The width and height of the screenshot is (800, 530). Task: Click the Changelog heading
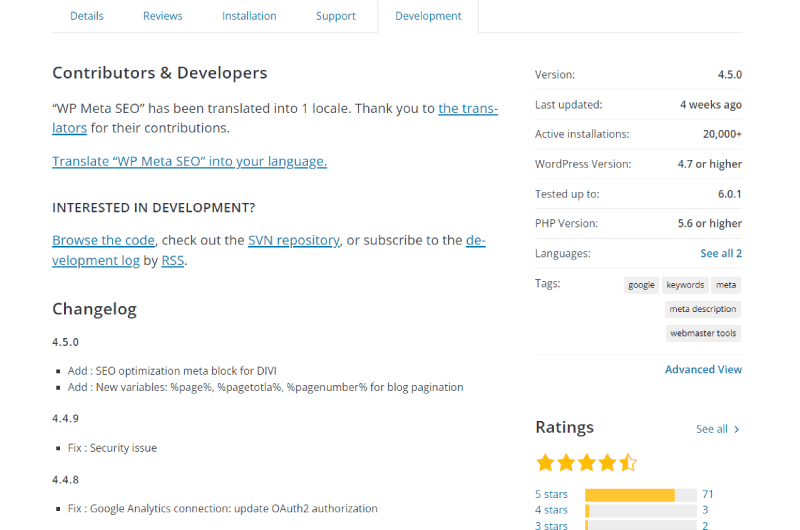tap(94, 309)
